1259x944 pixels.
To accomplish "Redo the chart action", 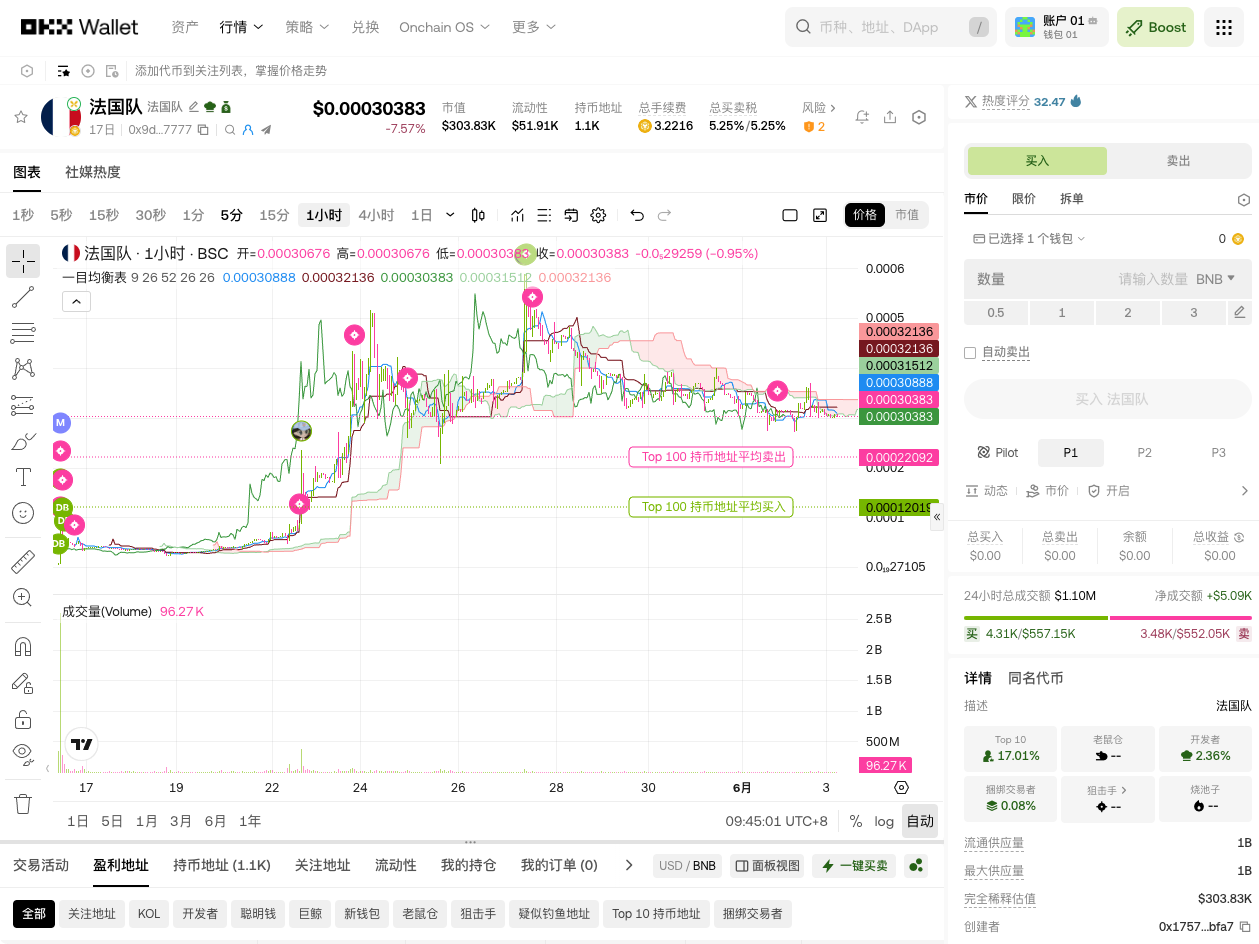I will click(664, 215).
